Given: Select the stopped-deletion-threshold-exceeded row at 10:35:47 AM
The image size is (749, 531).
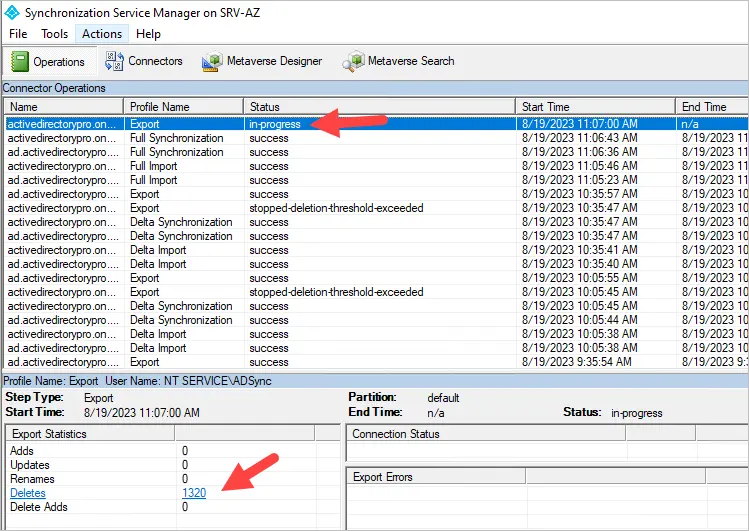Looking at the screenshot, I should click(x=376, y=208).
